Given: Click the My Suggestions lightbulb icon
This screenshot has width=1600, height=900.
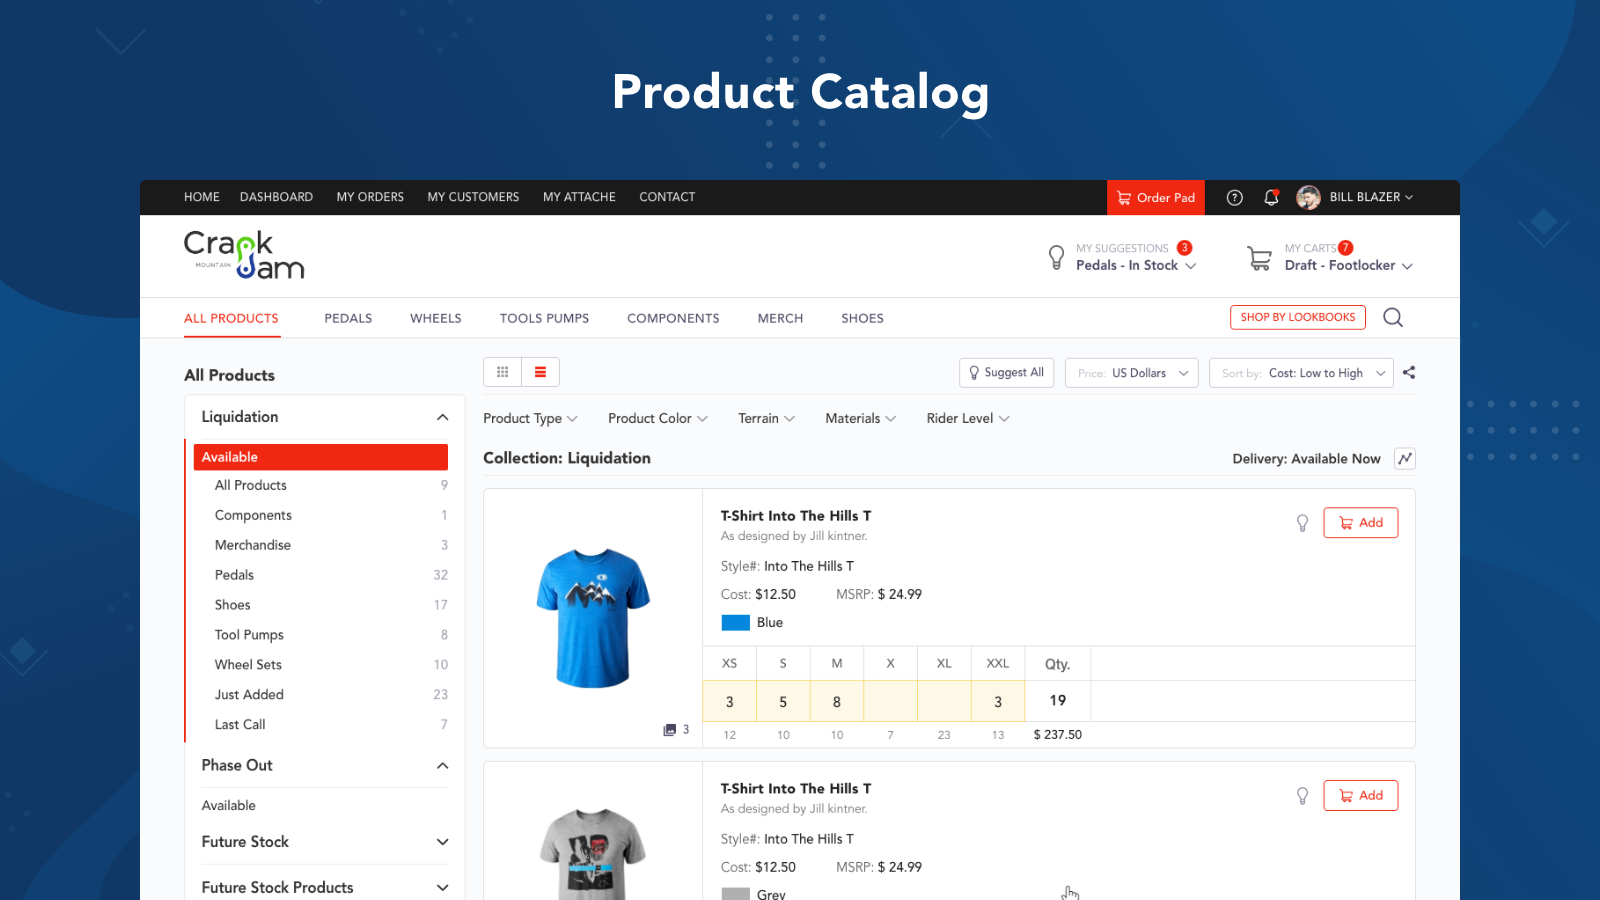Looking at the screenshot, I should (1056, 257).
